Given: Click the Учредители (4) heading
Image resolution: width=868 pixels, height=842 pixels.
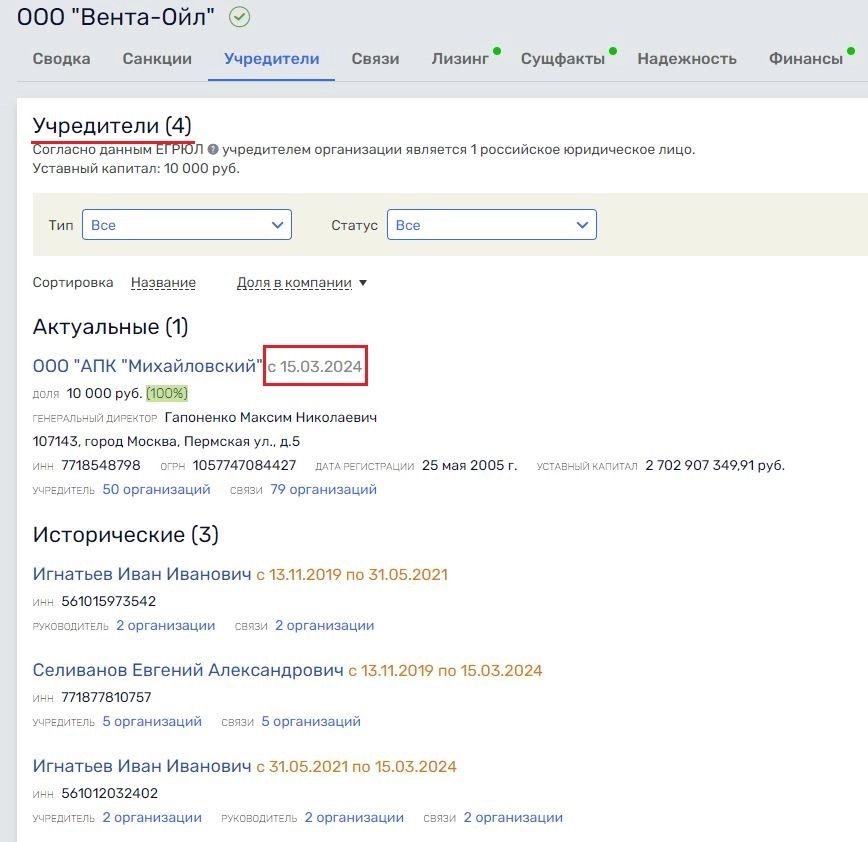Looking at the screenshot, I should point(112,126).
